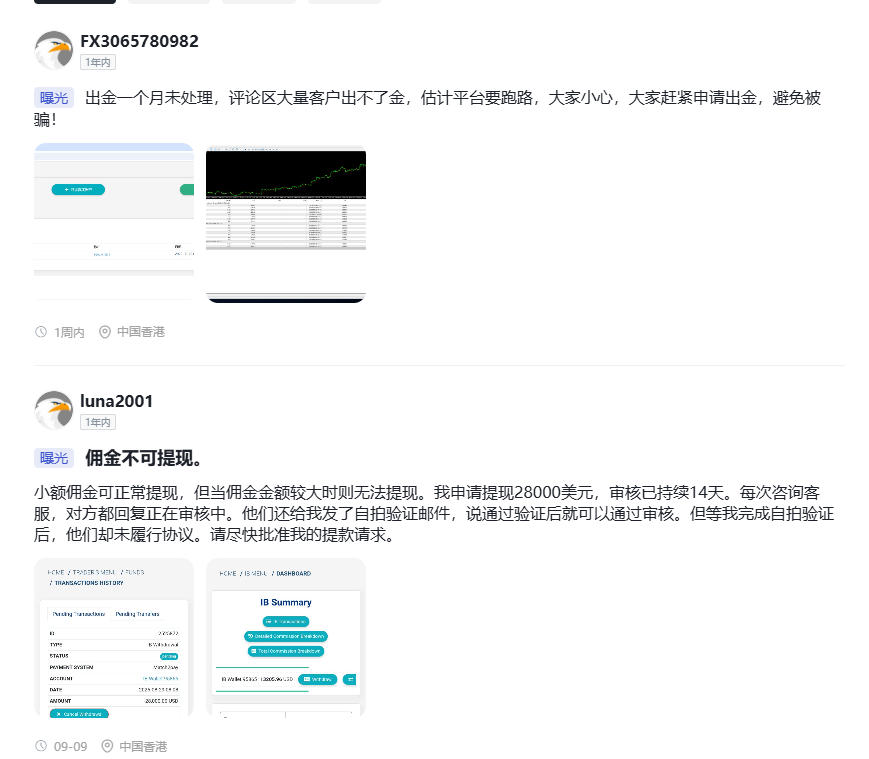
Task: Open the IB Summary dashboard screenshot
Action: (286, 638)
